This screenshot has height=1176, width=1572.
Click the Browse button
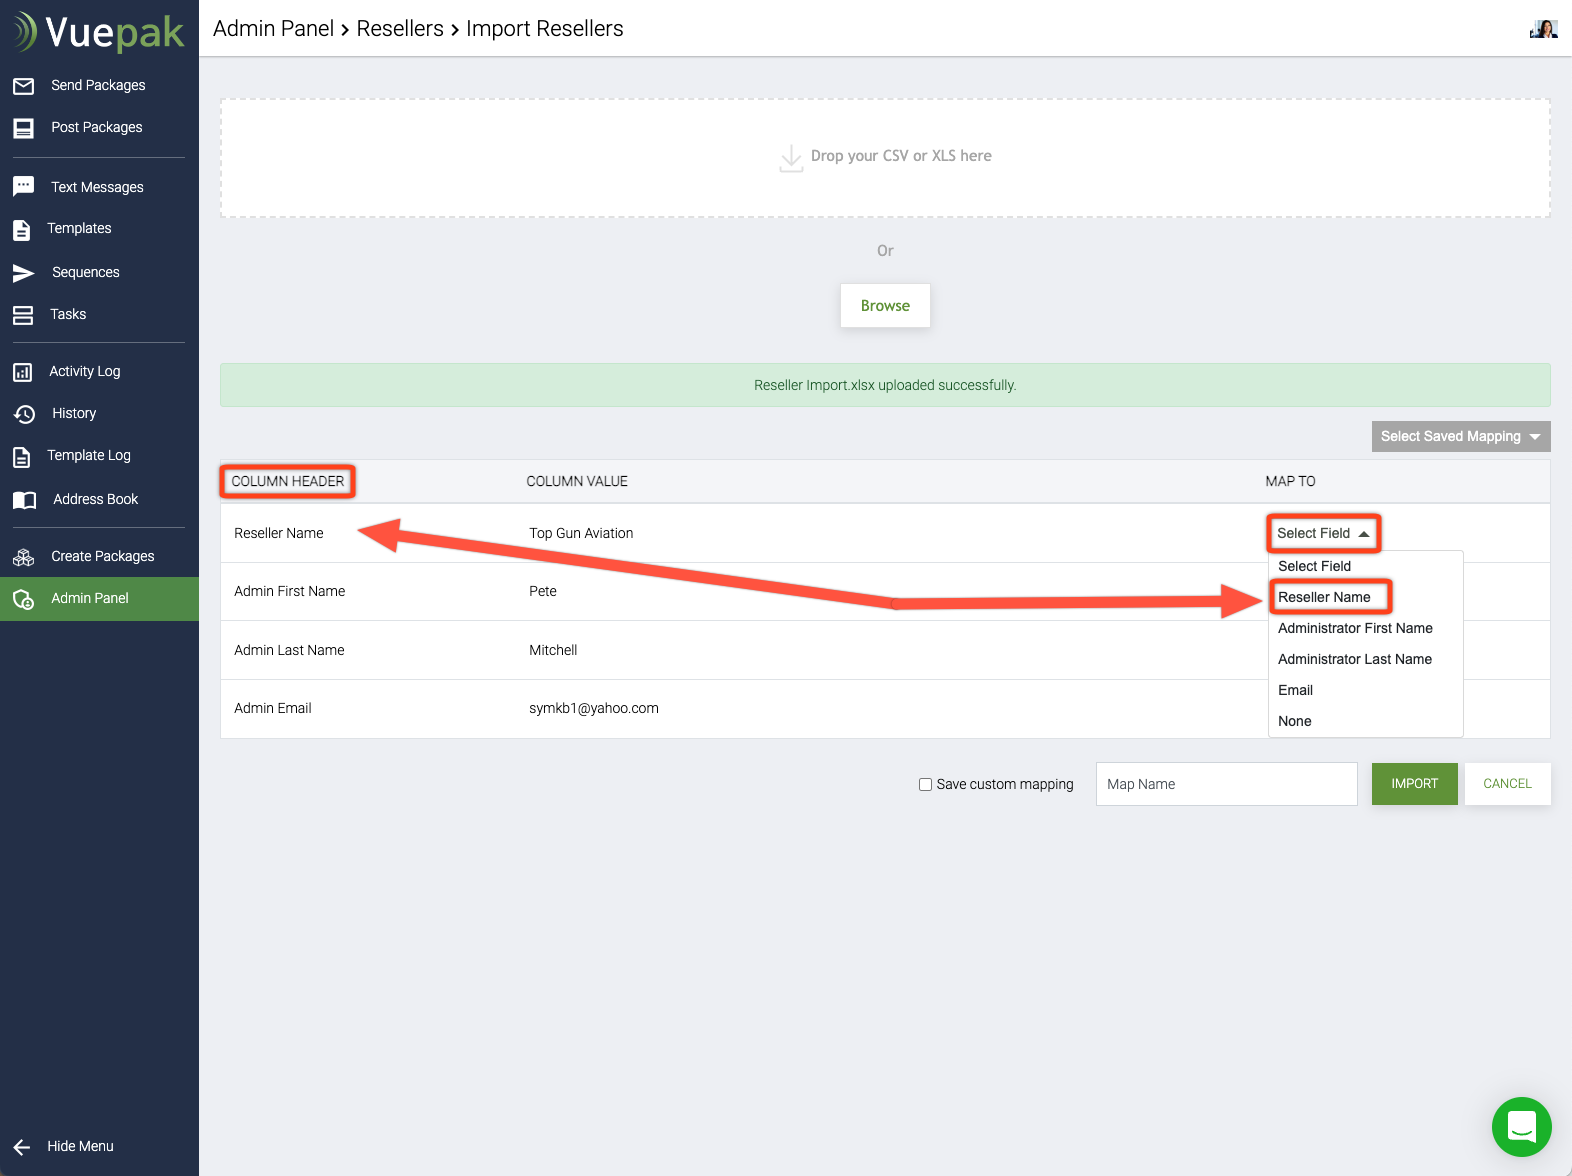pos(885,306)
